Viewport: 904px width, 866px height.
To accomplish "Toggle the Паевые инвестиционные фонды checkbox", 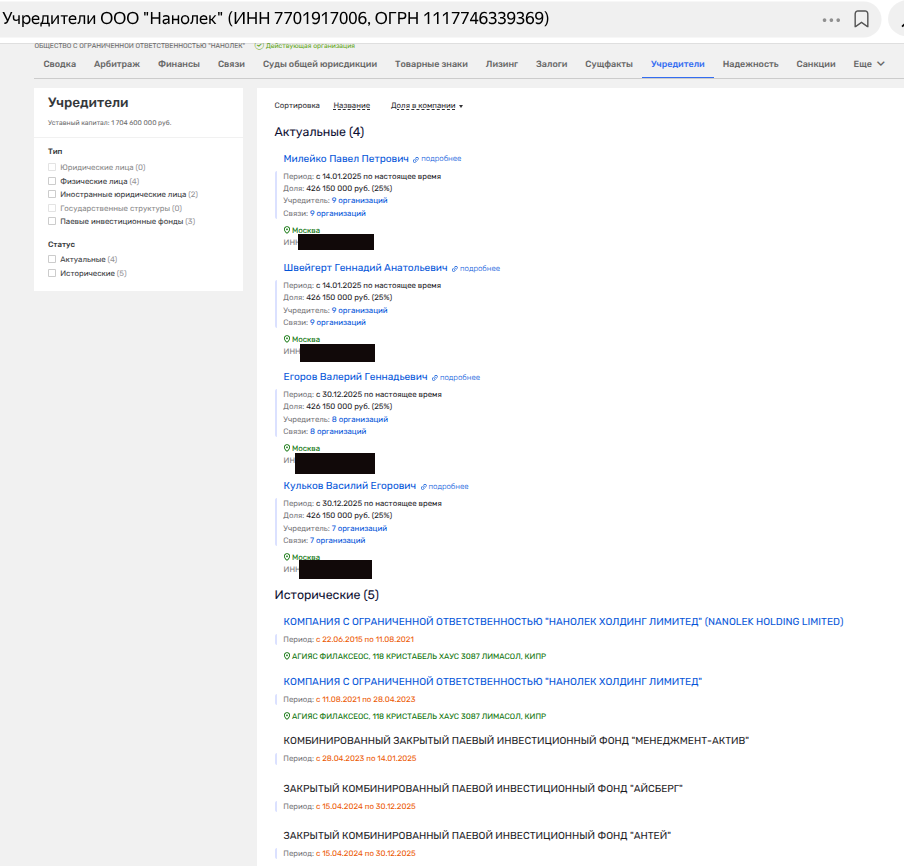I will pyautogui.click(x=52, y=221).
